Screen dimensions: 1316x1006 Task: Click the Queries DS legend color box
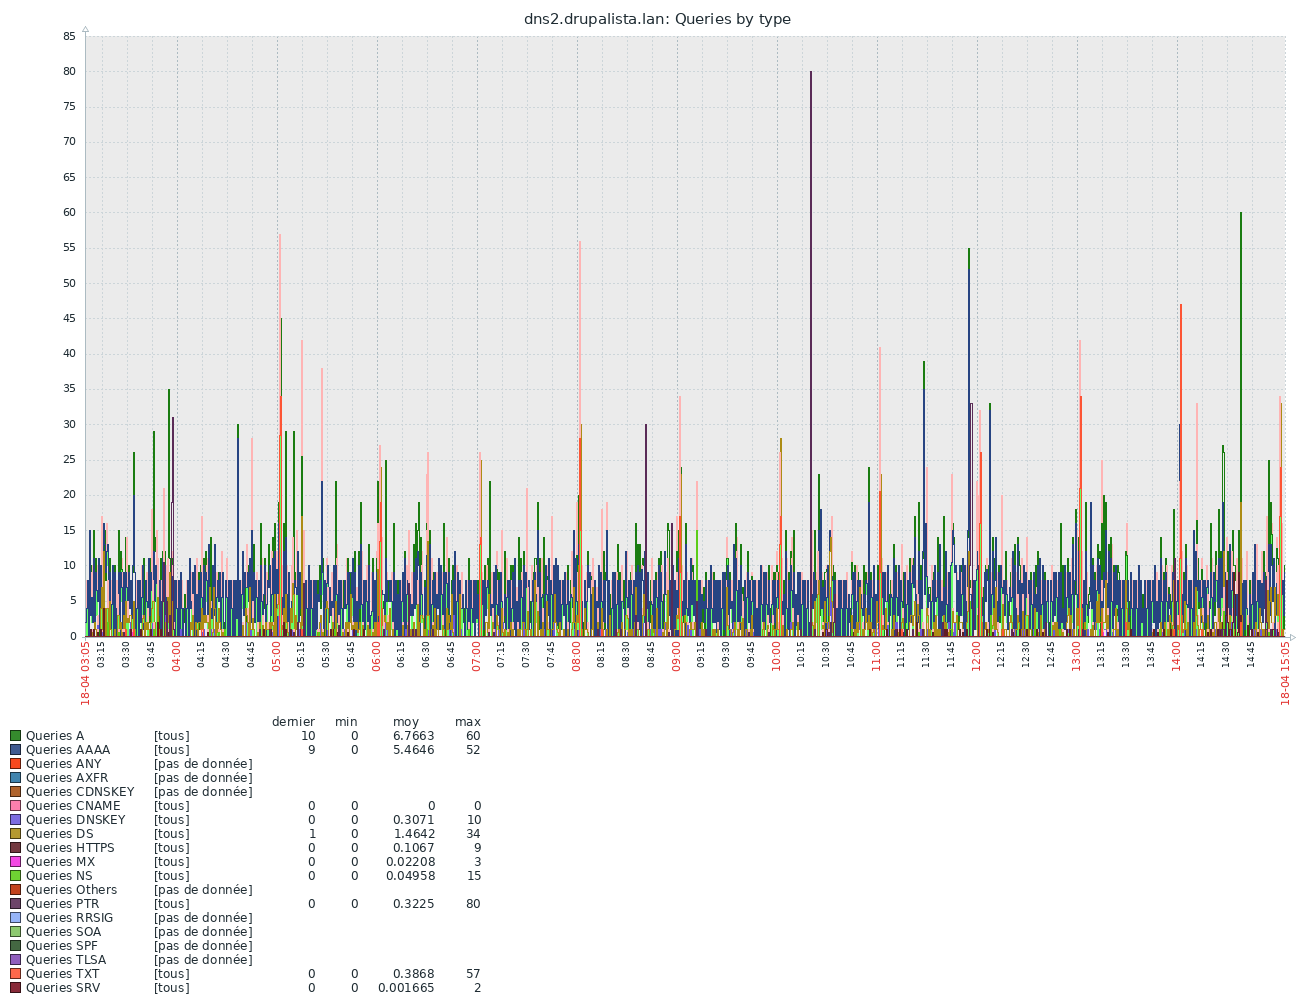pos(15,834)
